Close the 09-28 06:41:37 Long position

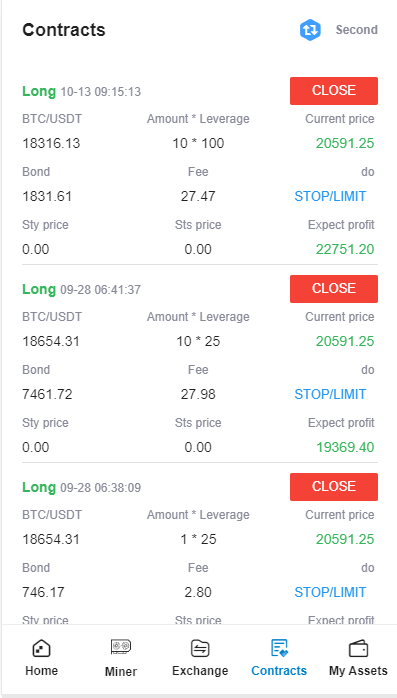coord(334,289)
